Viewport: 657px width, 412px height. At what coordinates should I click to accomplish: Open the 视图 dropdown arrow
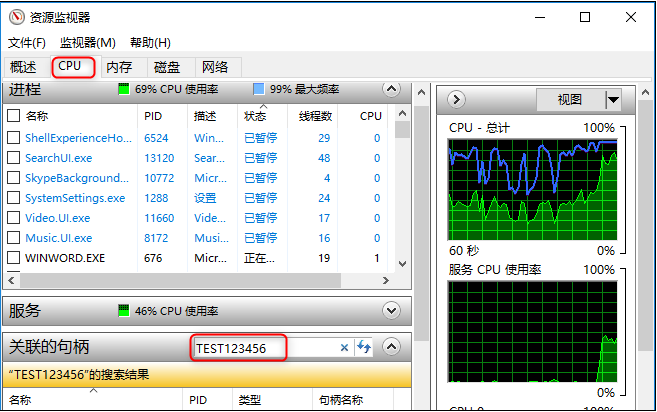click(613, 100)
